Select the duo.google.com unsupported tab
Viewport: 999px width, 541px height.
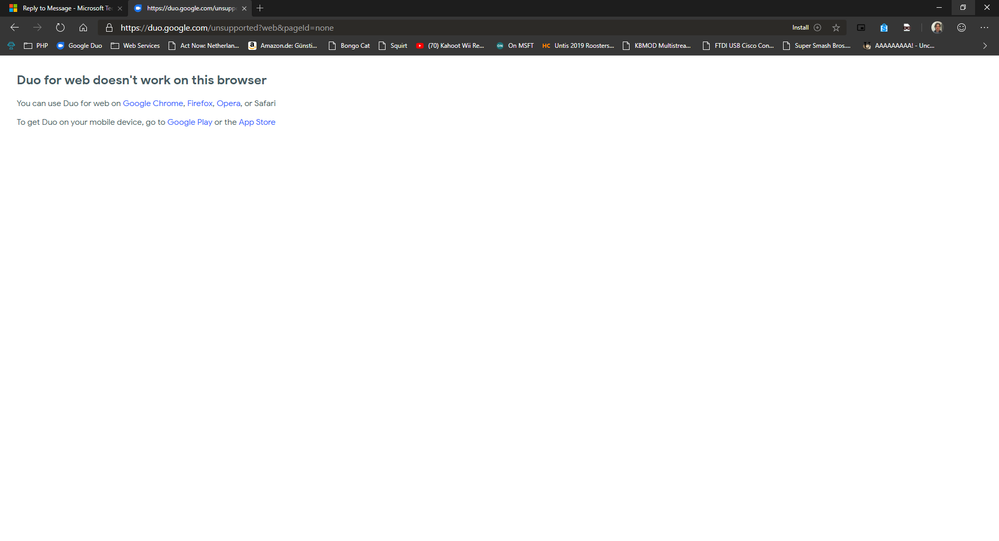tap(189, 8)
